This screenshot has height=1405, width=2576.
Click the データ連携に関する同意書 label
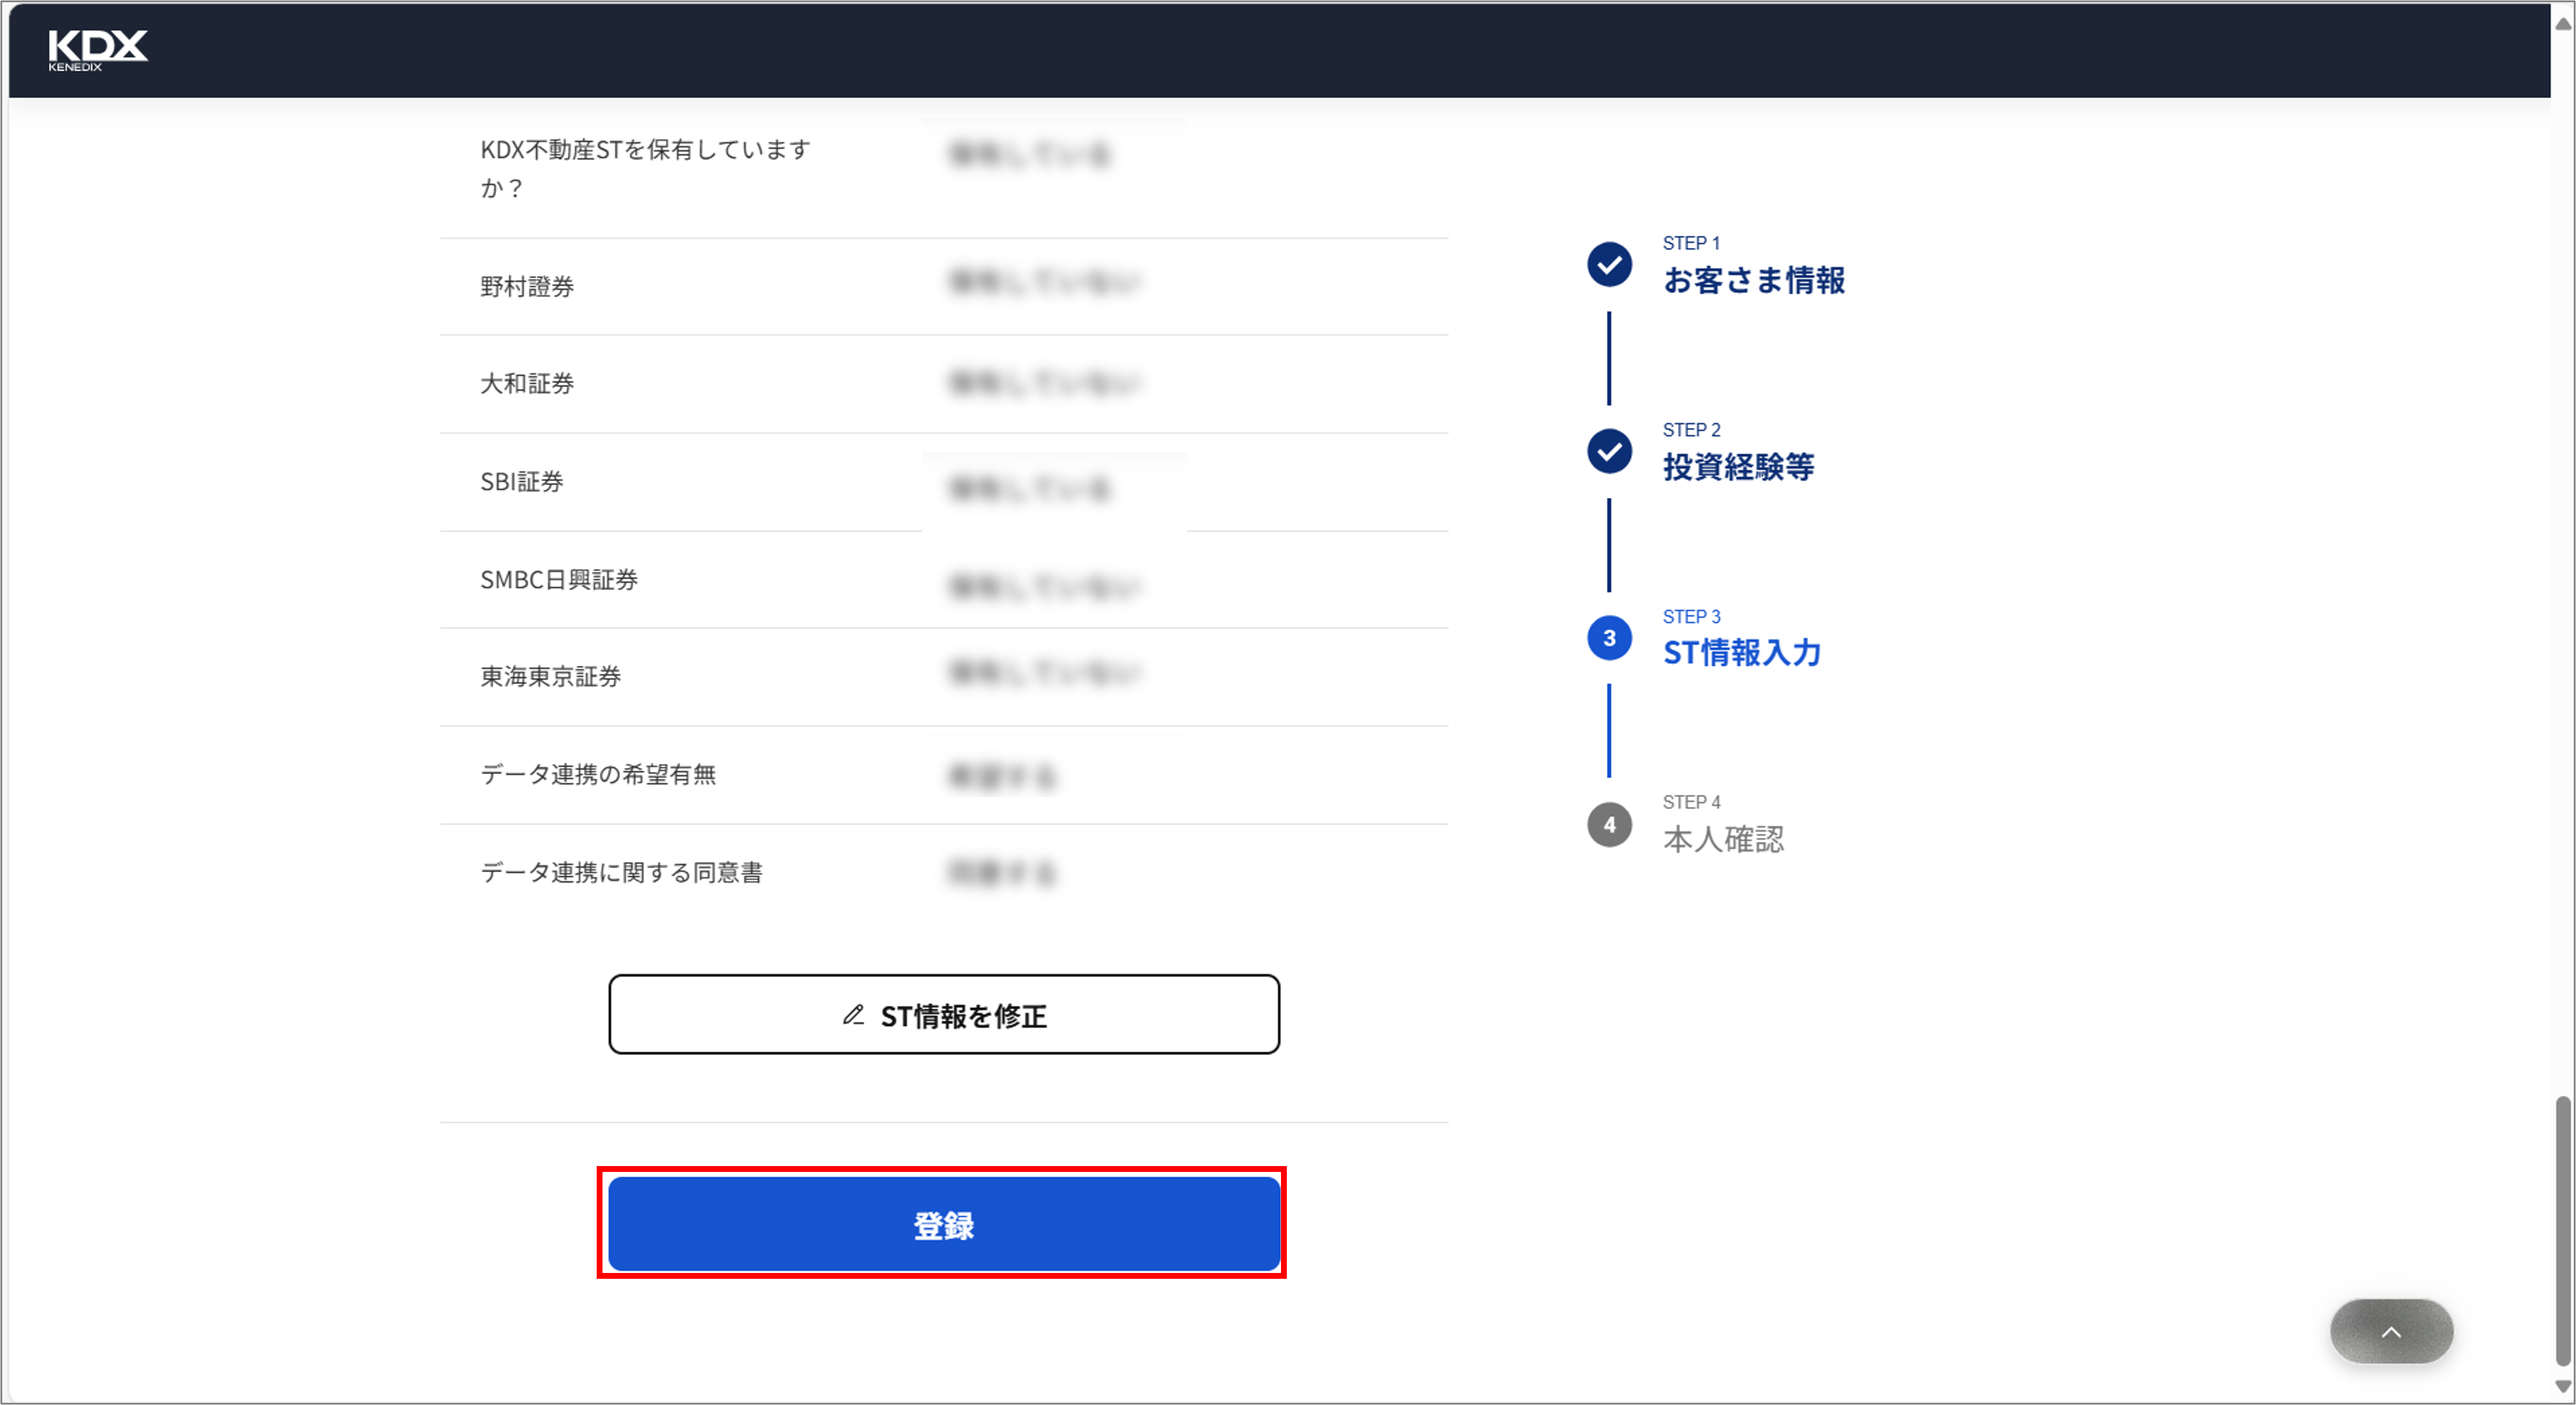tap(621, 873)
